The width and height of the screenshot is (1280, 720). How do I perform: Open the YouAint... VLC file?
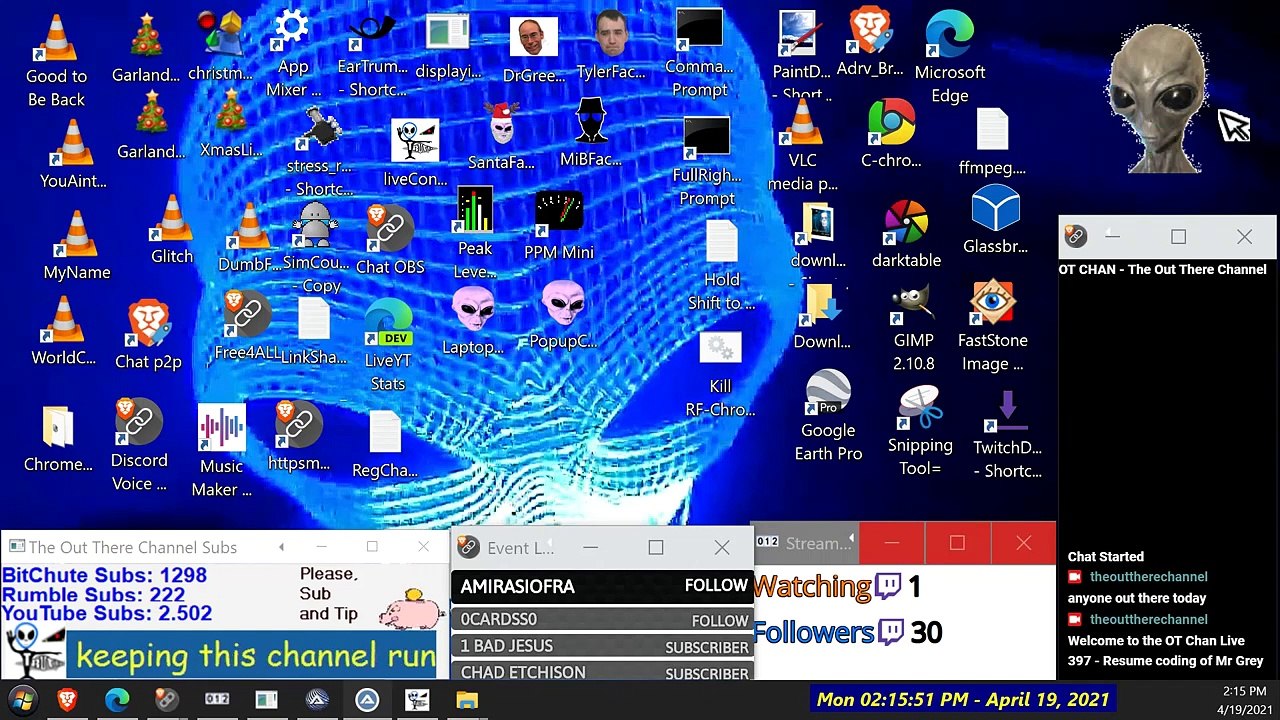point(73,155)
